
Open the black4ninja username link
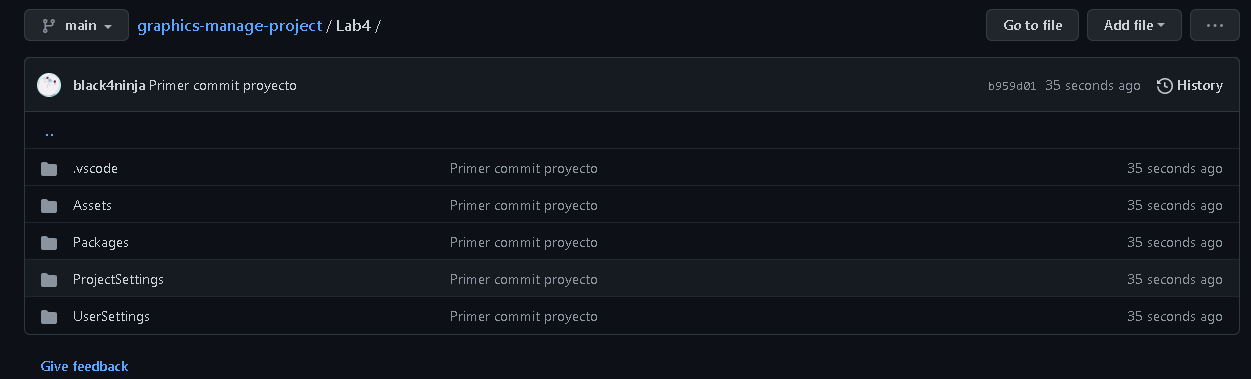pyautogui.click(x=109, y=85)
